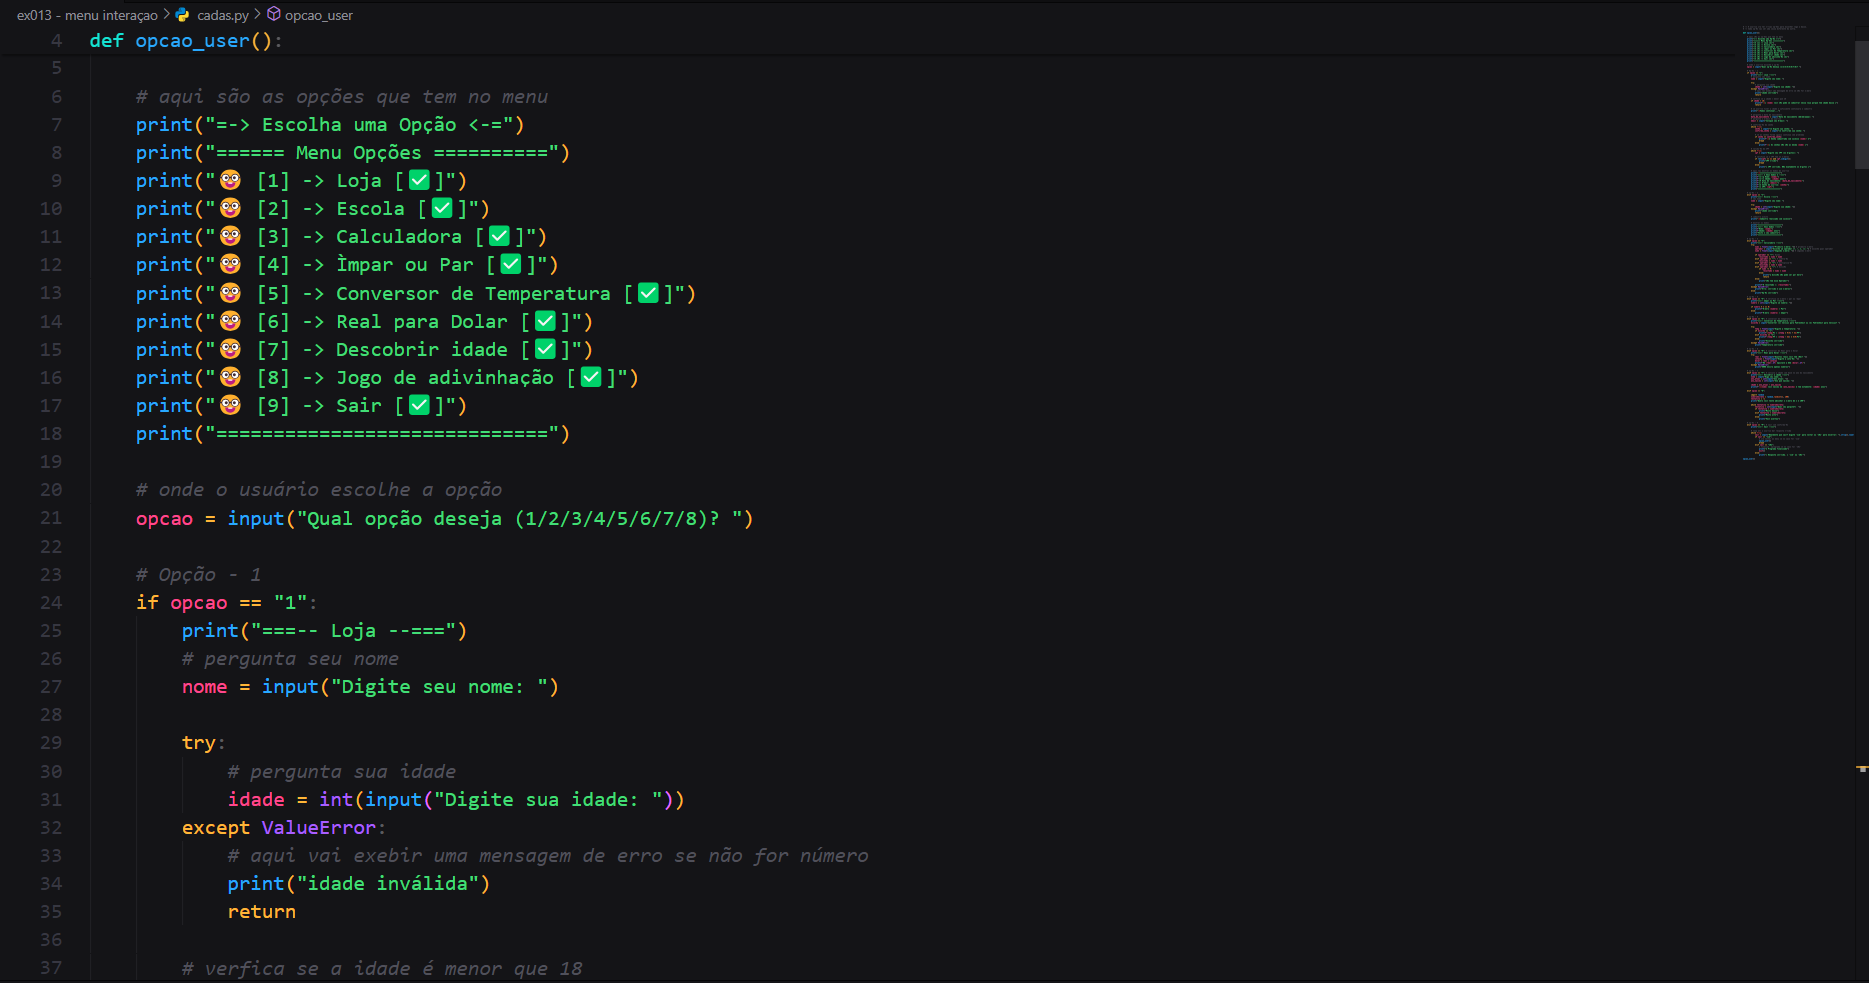The width and height of the screenshot is (1869, 983).
Task: Click line number 24 in the gutter
Action: coord(52,602)
